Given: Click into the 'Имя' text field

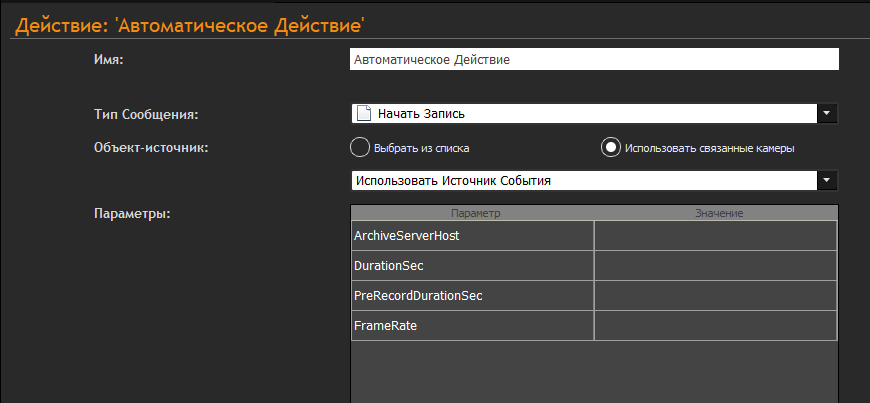Looking at the screenshot, I should click(x=594, y=60).
